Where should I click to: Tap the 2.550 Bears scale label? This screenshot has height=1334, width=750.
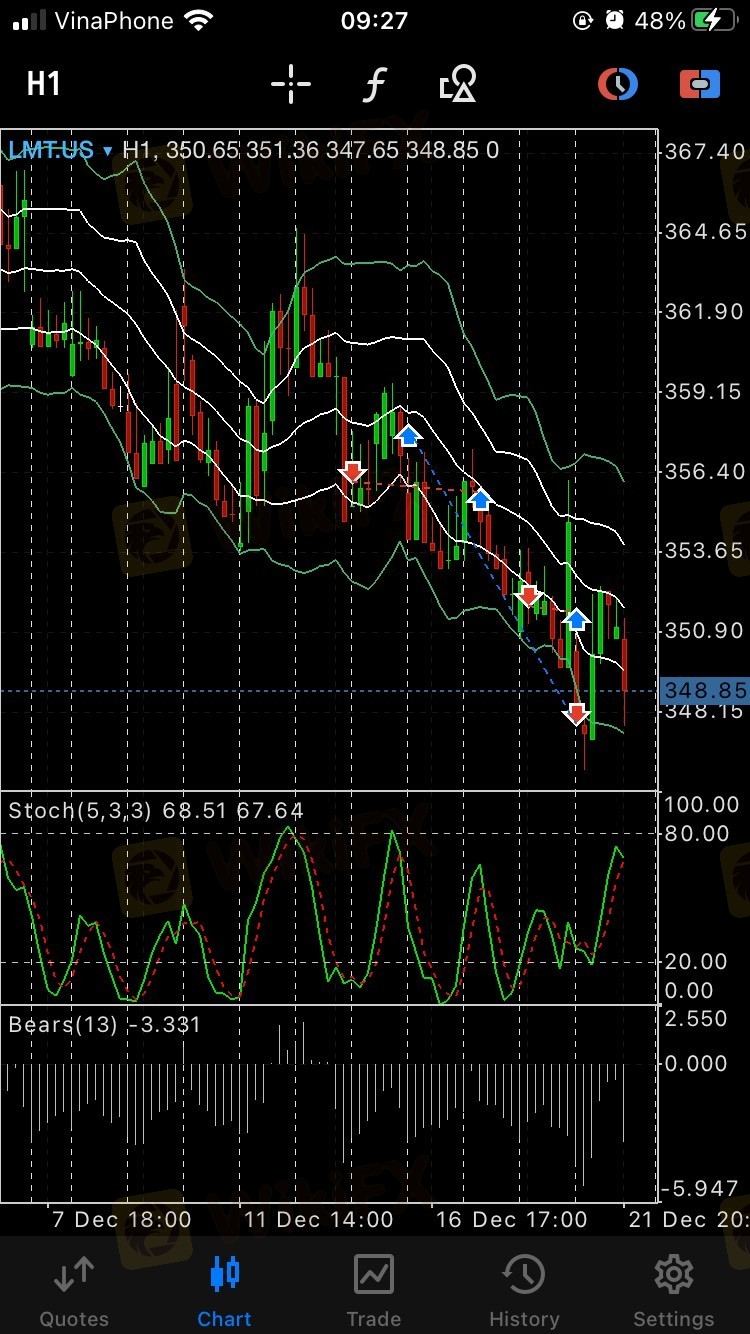[697, 1019]
